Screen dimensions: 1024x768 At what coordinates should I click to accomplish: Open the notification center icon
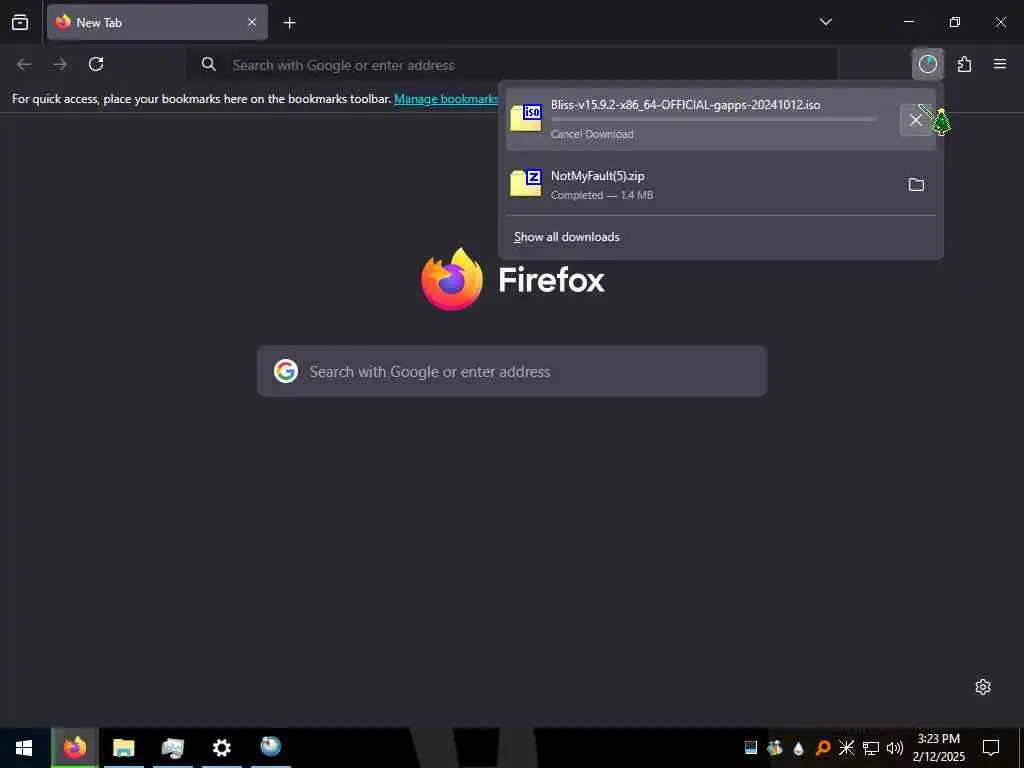coord(991,748)
